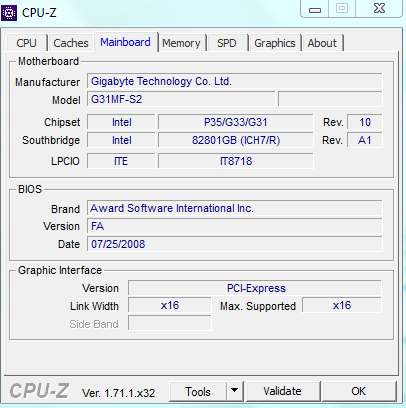This screenshot has height=408, width=406.
Task: Click the BIOS Version value FA
Action: [x=235, y=226]
